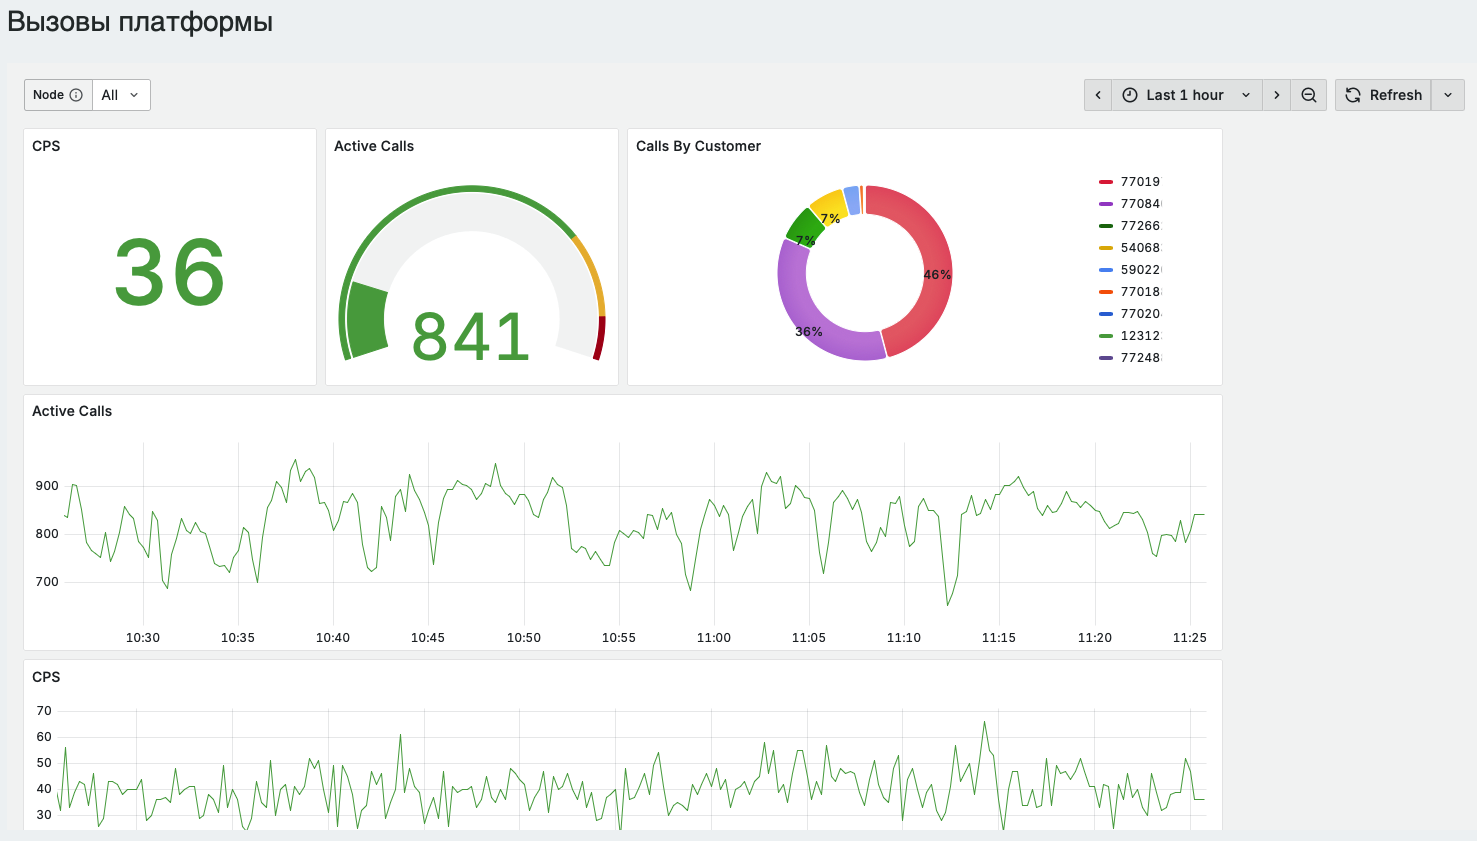Click the red legend swatch for 77019
Viewport: 1477px width, 841px height.
(x=1106, y=182)
